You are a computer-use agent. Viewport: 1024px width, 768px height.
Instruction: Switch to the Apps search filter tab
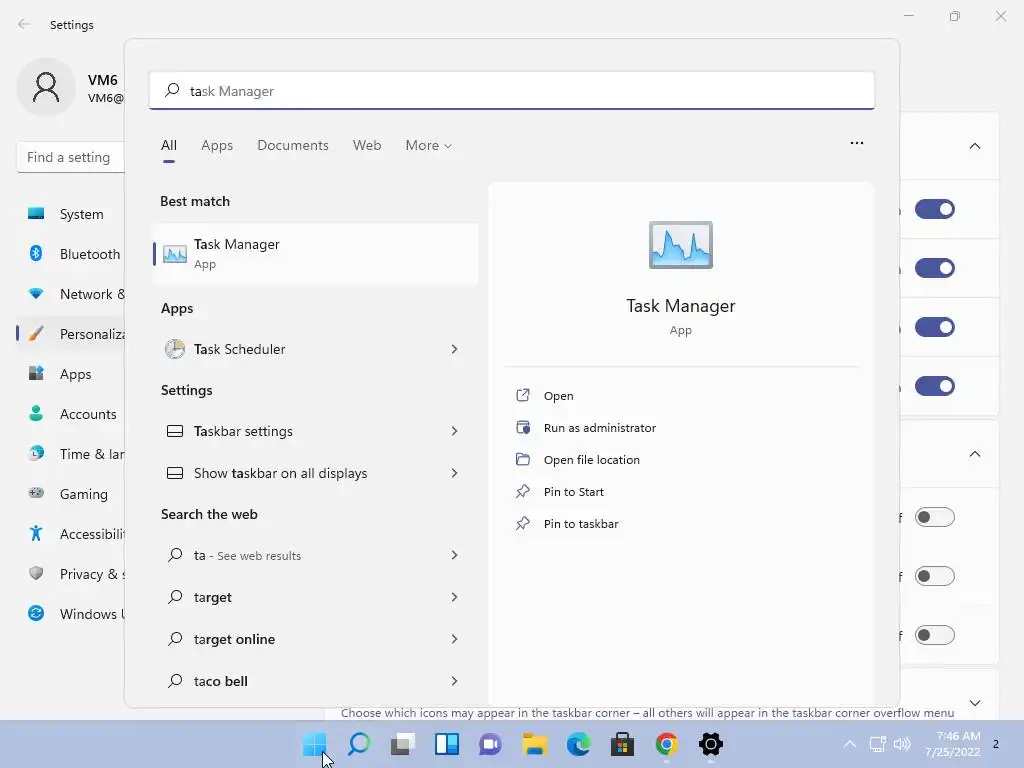tap(217, 145)
